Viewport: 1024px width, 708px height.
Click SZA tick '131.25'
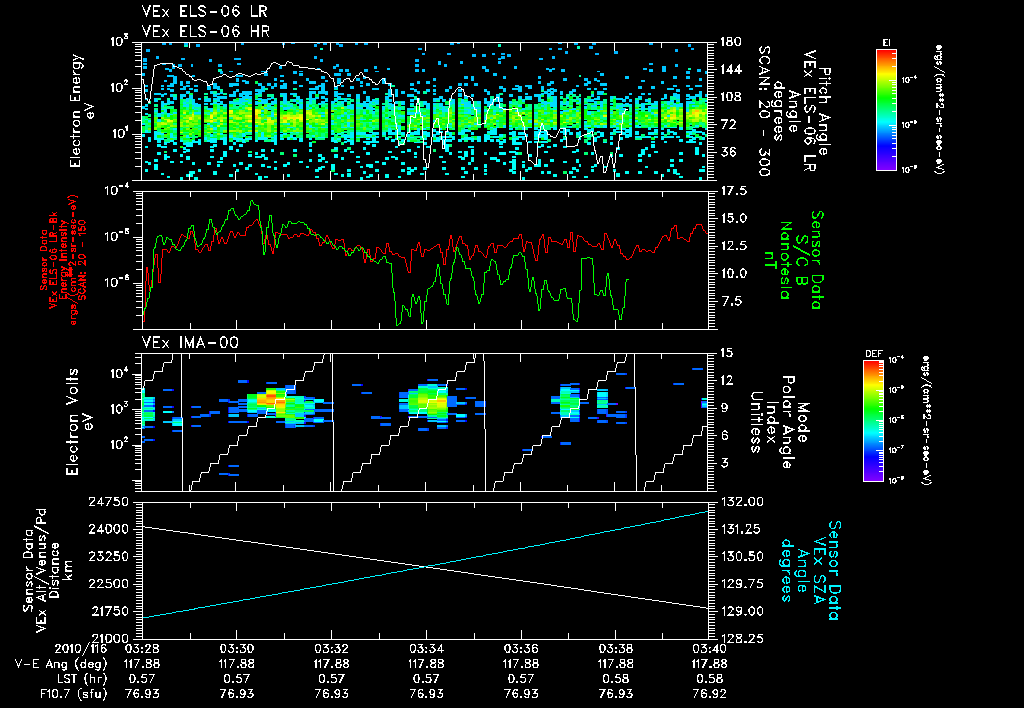741,529
